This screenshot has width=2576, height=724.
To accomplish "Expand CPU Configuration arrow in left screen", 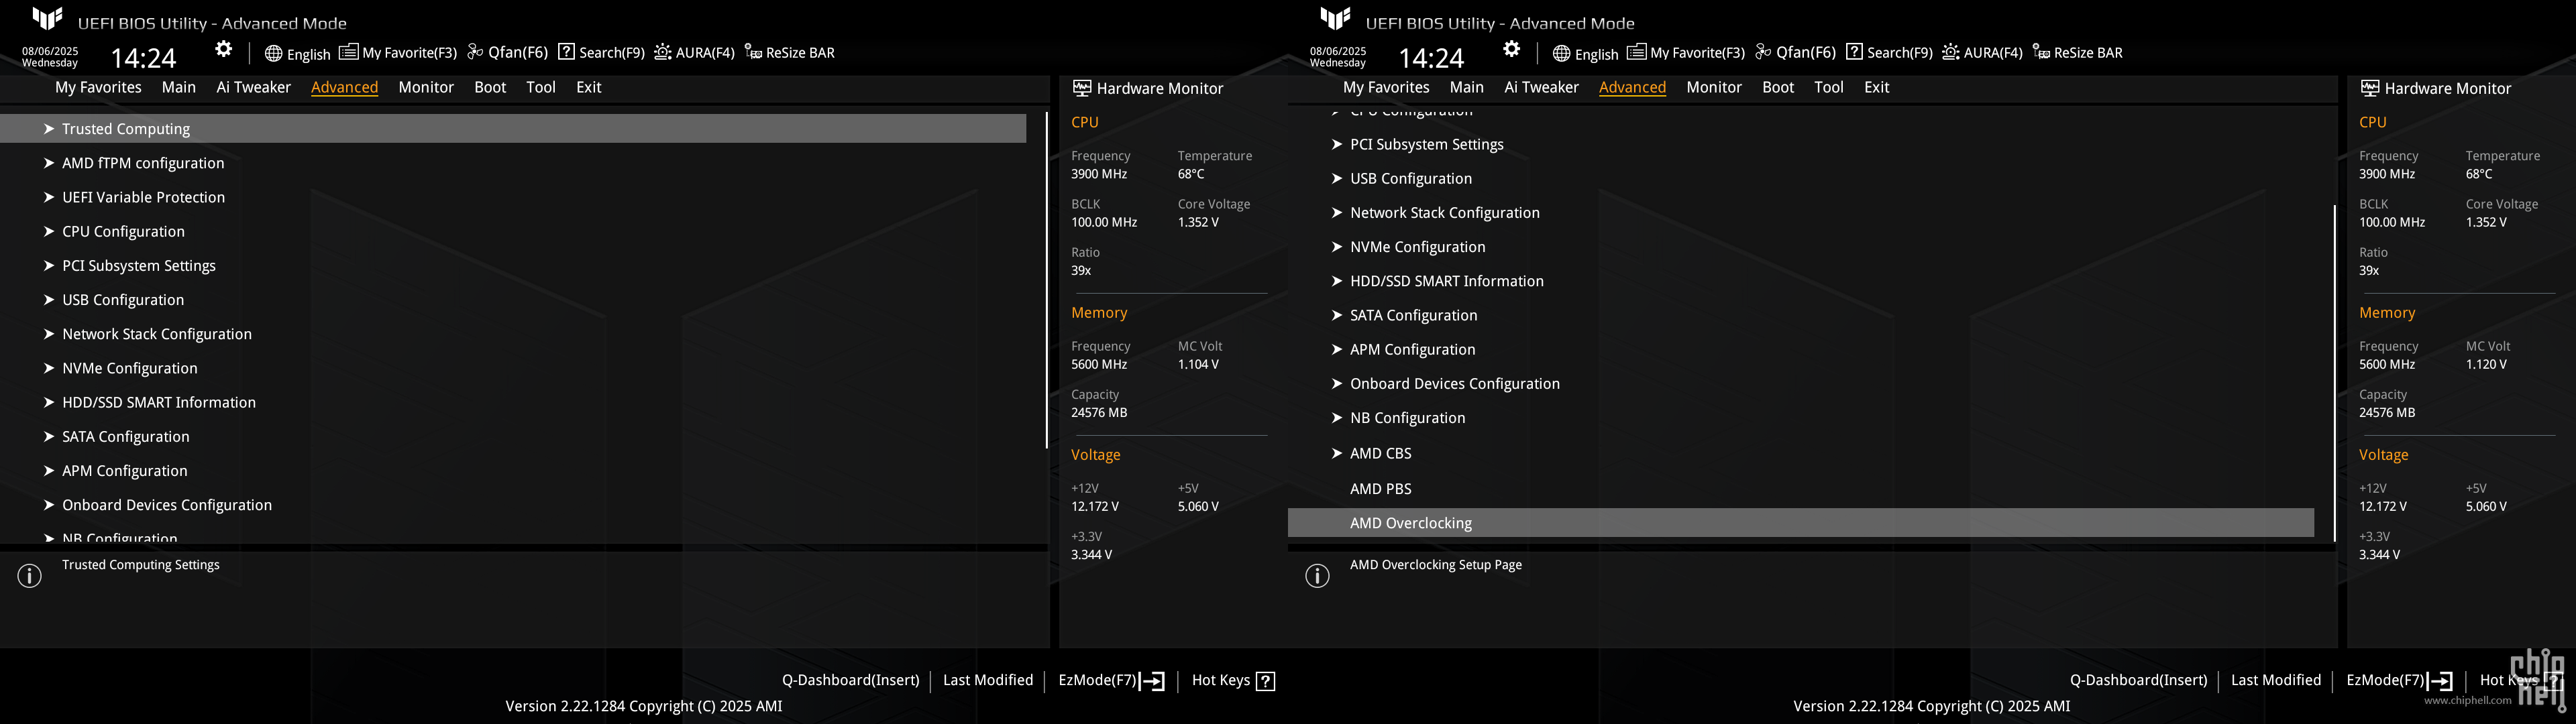I will click(x=48, y=231).
